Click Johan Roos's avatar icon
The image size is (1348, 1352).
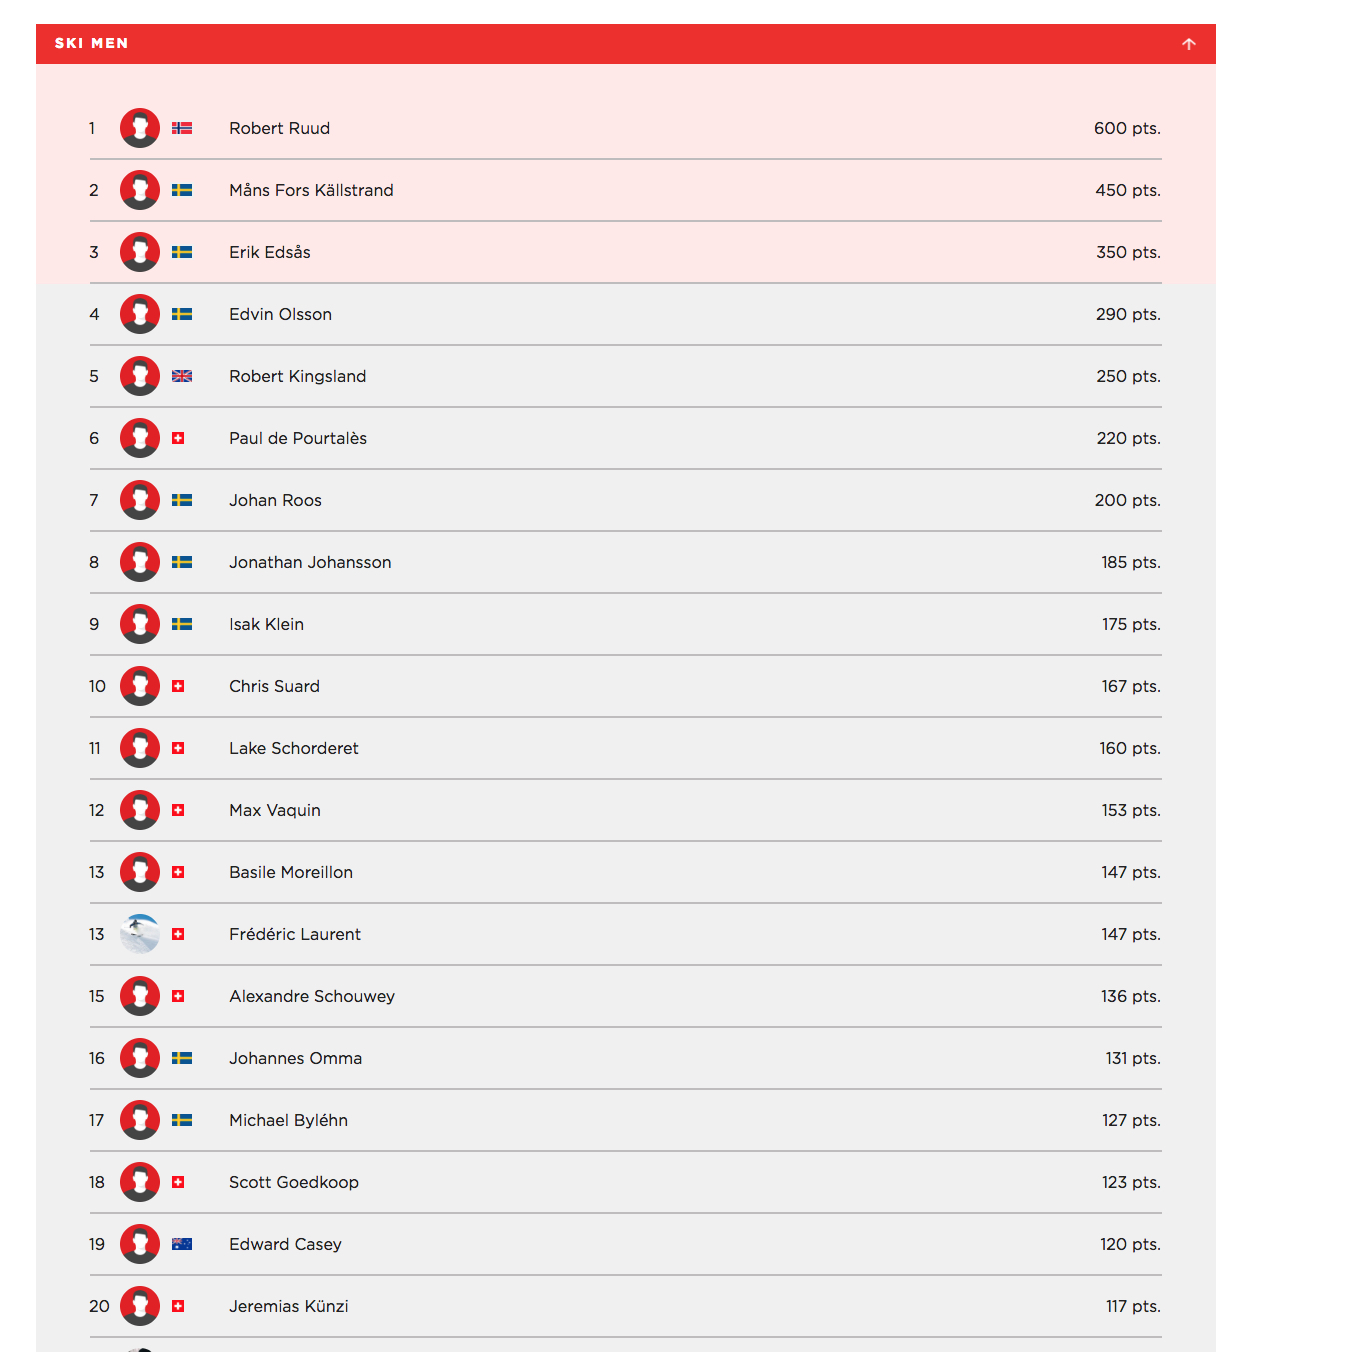(140, 500)
